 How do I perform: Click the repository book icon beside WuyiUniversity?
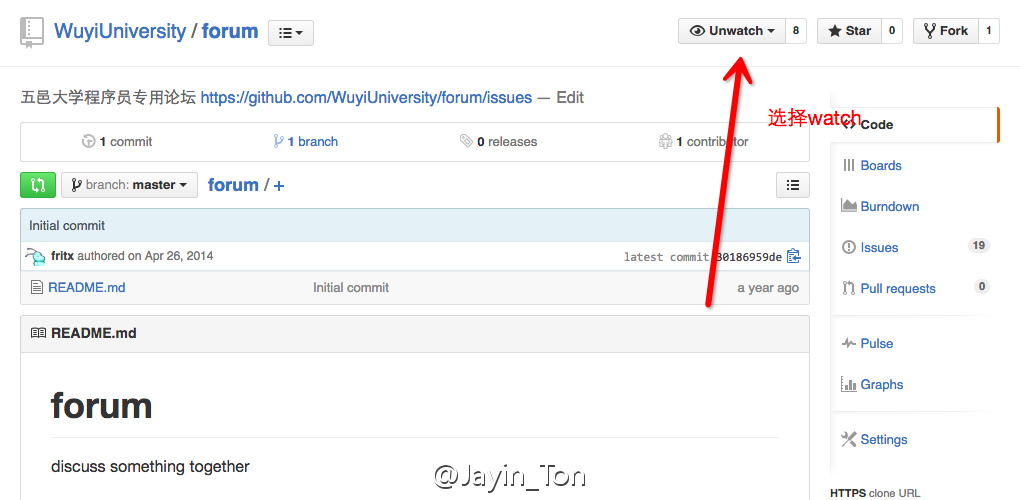[32, 33]
